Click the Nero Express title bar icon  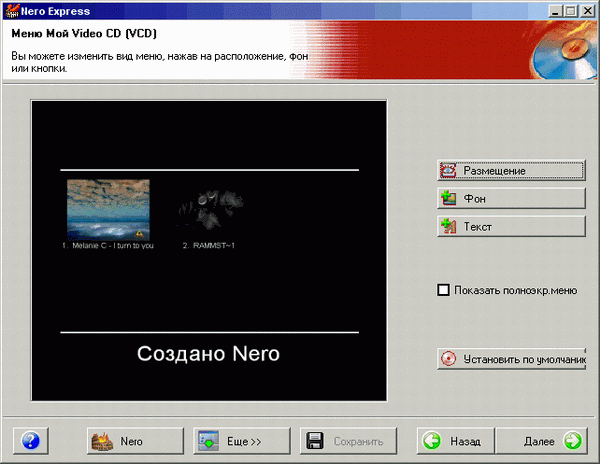[x=11, y=11]
